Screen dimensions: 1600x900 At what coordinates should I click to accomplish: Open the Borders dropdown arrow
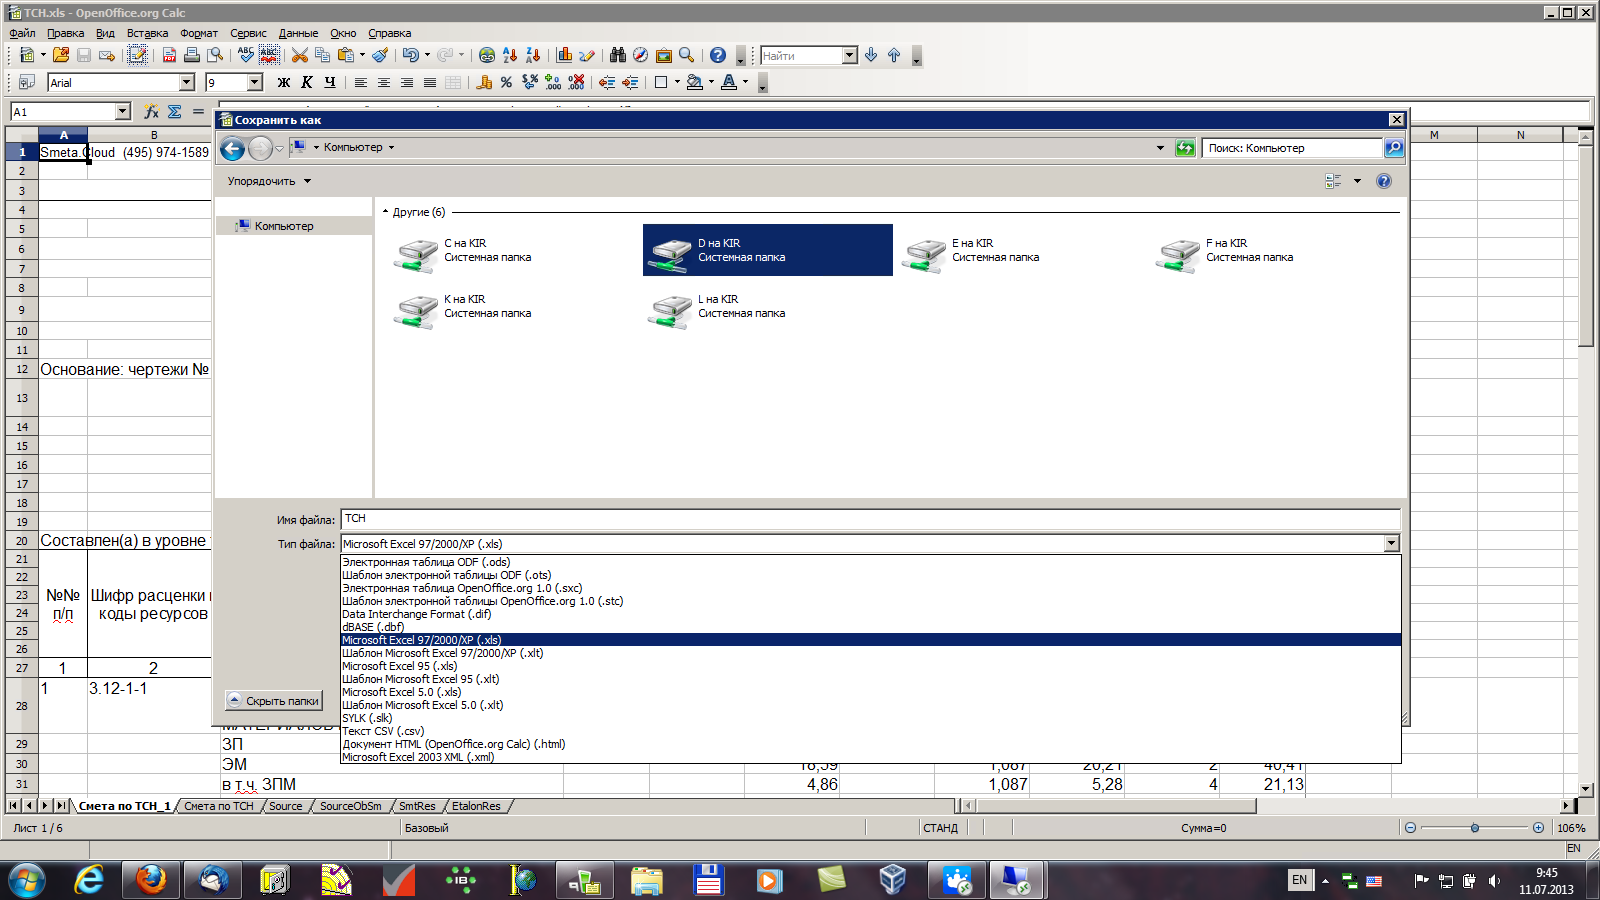click(677, 82)
